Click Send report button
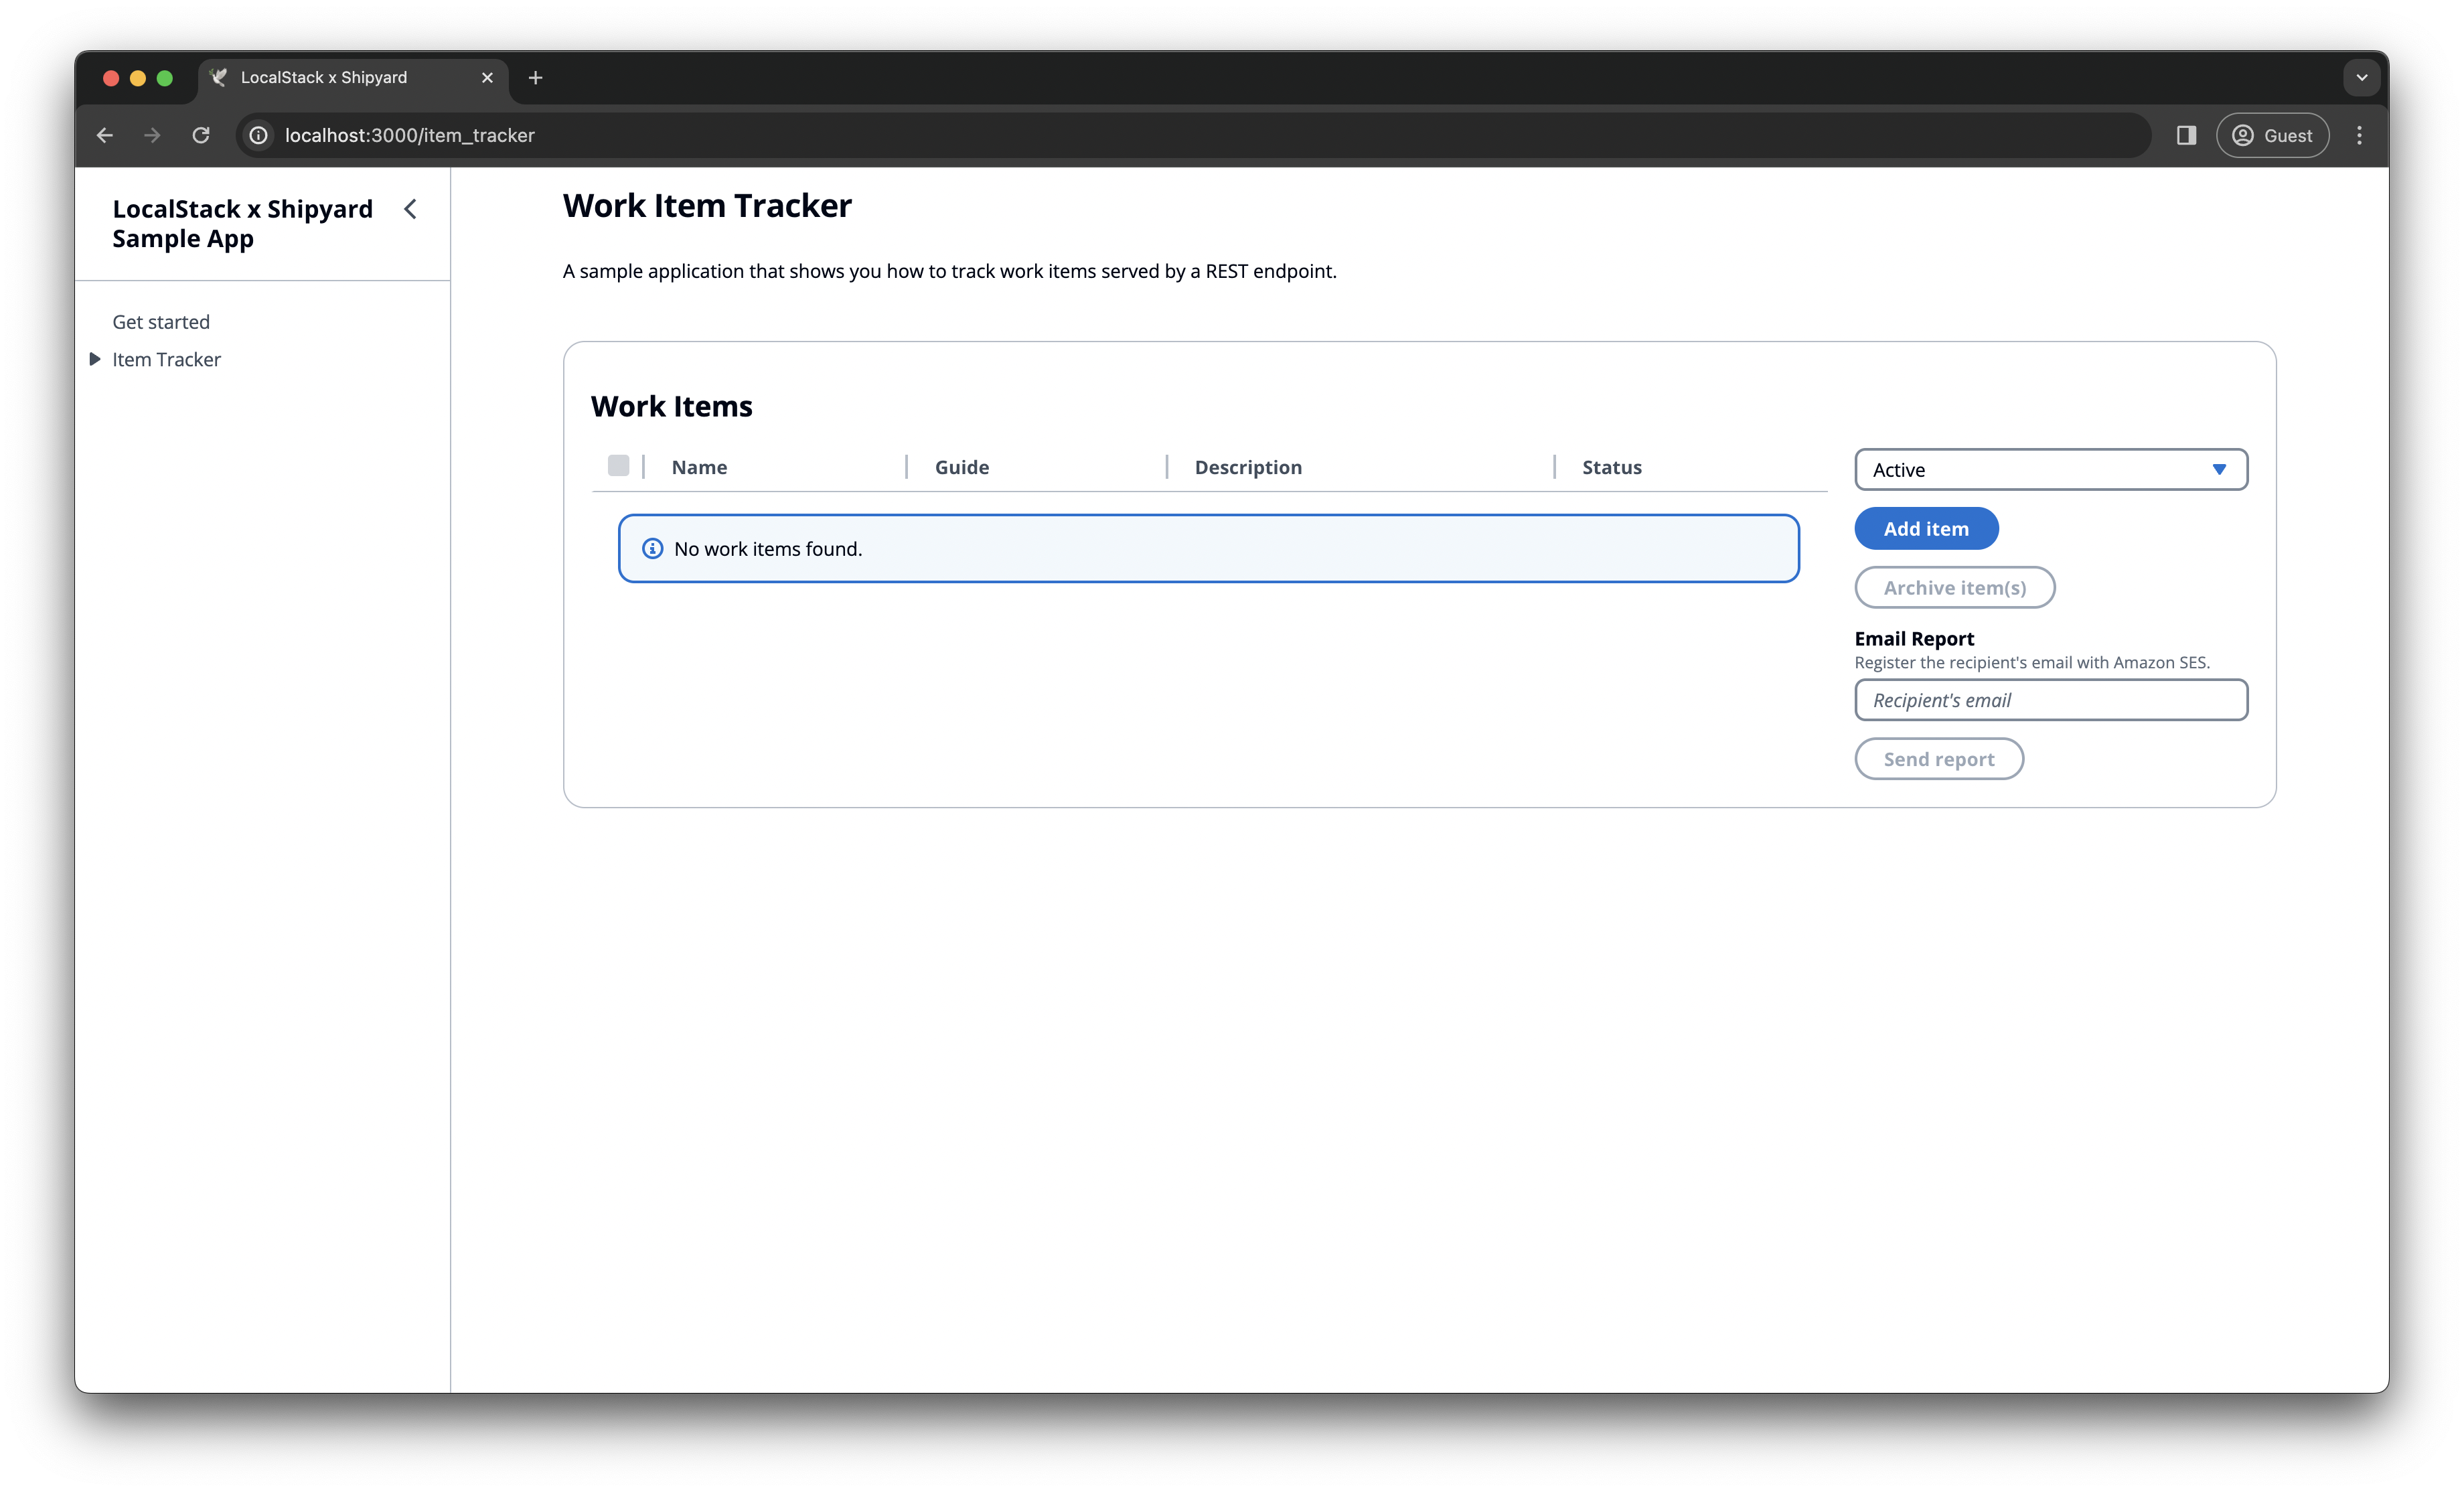 tap(1938, 758)
